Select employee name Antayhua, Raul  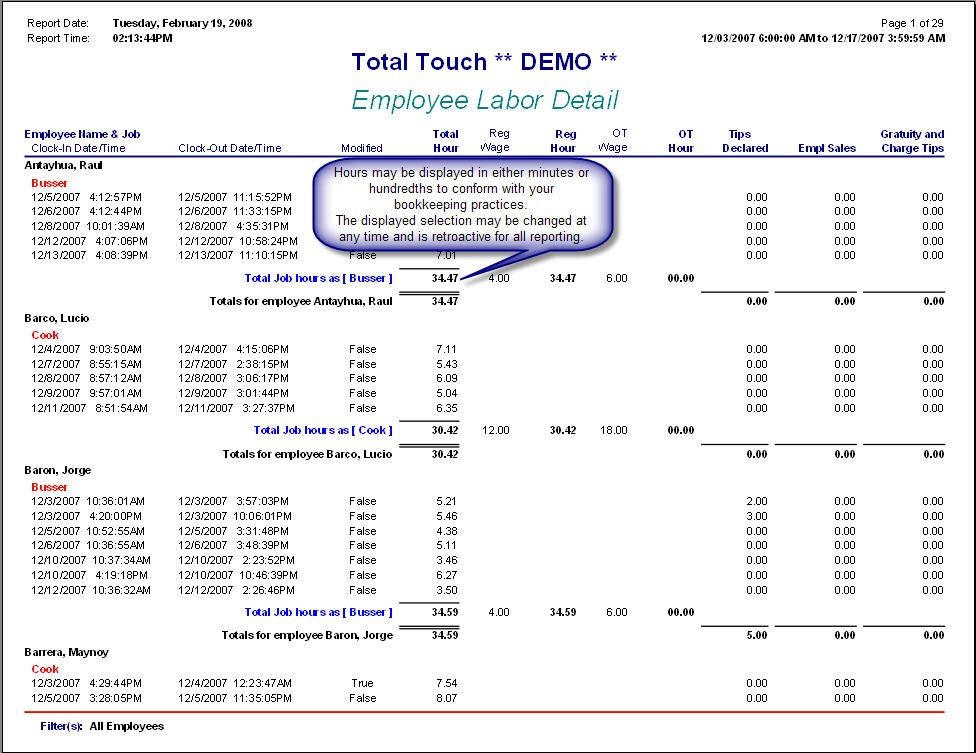64,165
